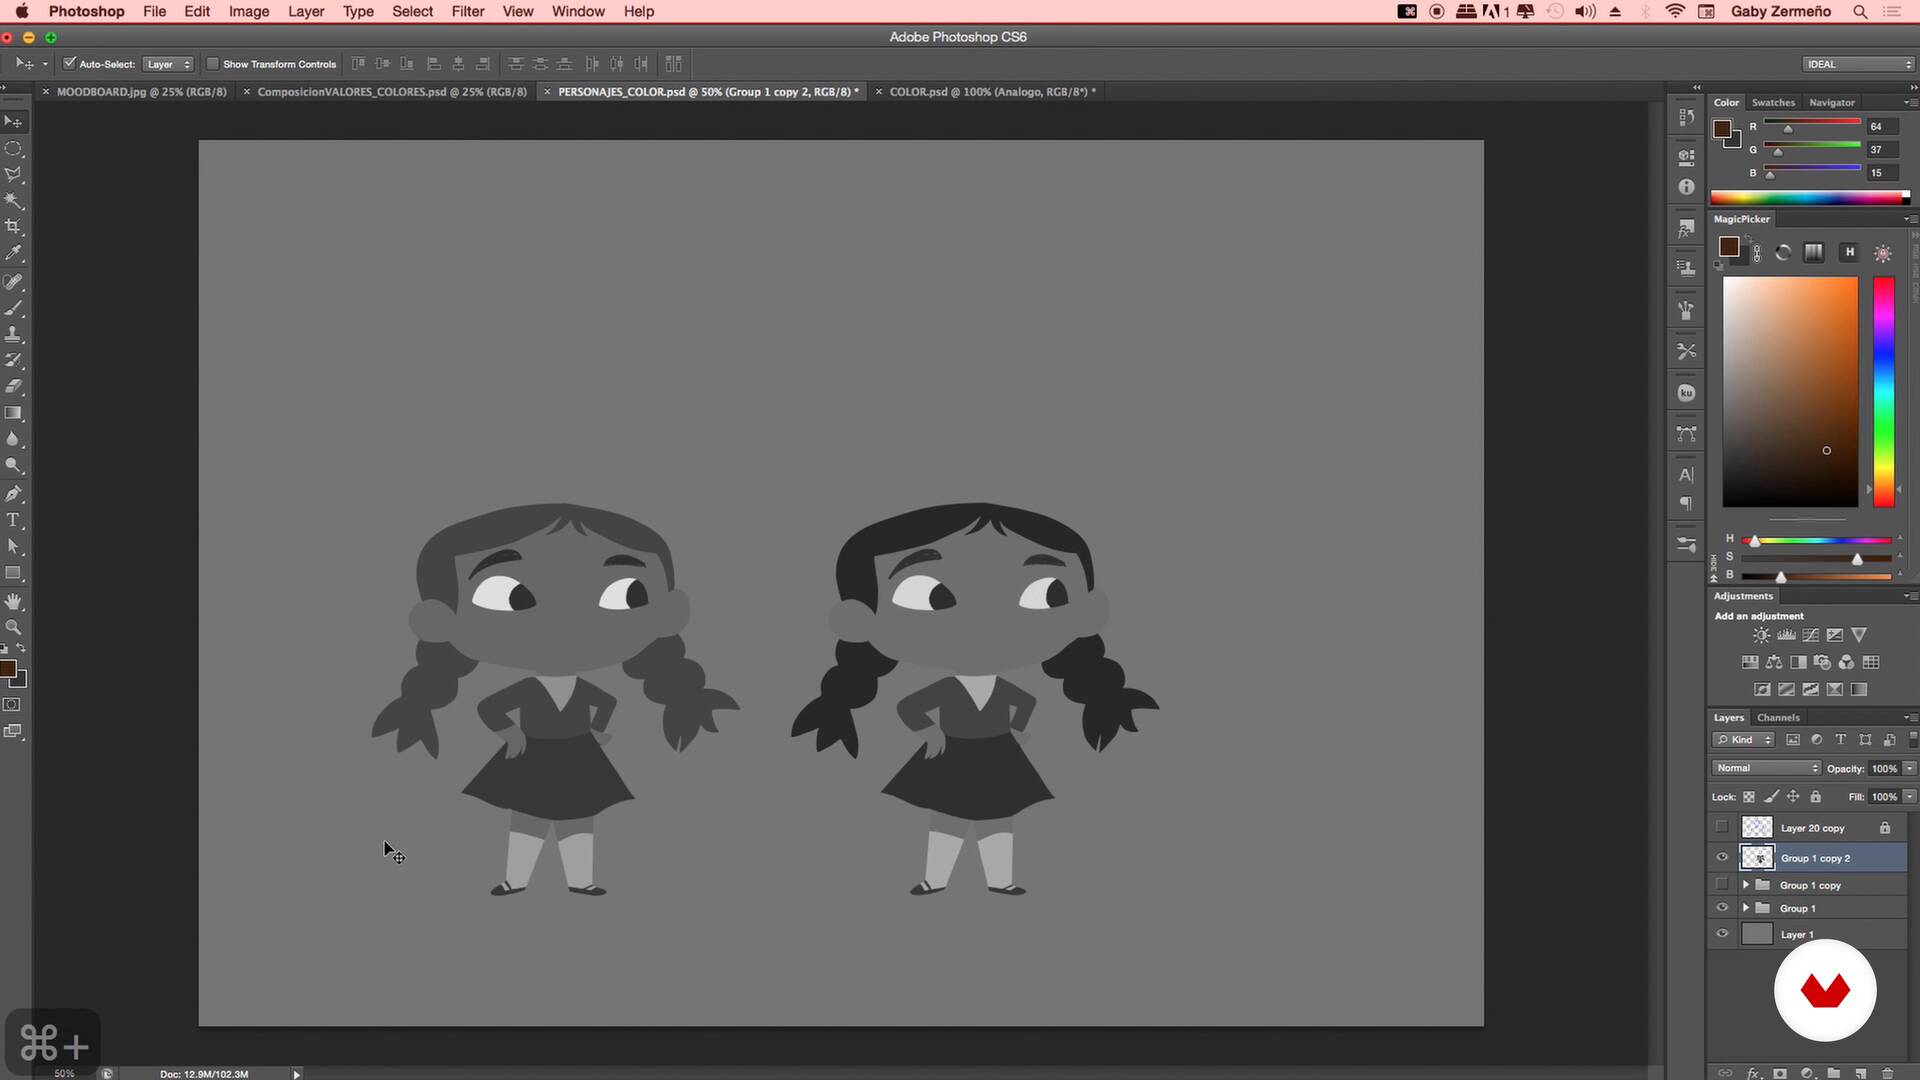Viewport: 1920px width, 1080px height.
Task: Select the Hand tool
Action: (x=14, y=601)
